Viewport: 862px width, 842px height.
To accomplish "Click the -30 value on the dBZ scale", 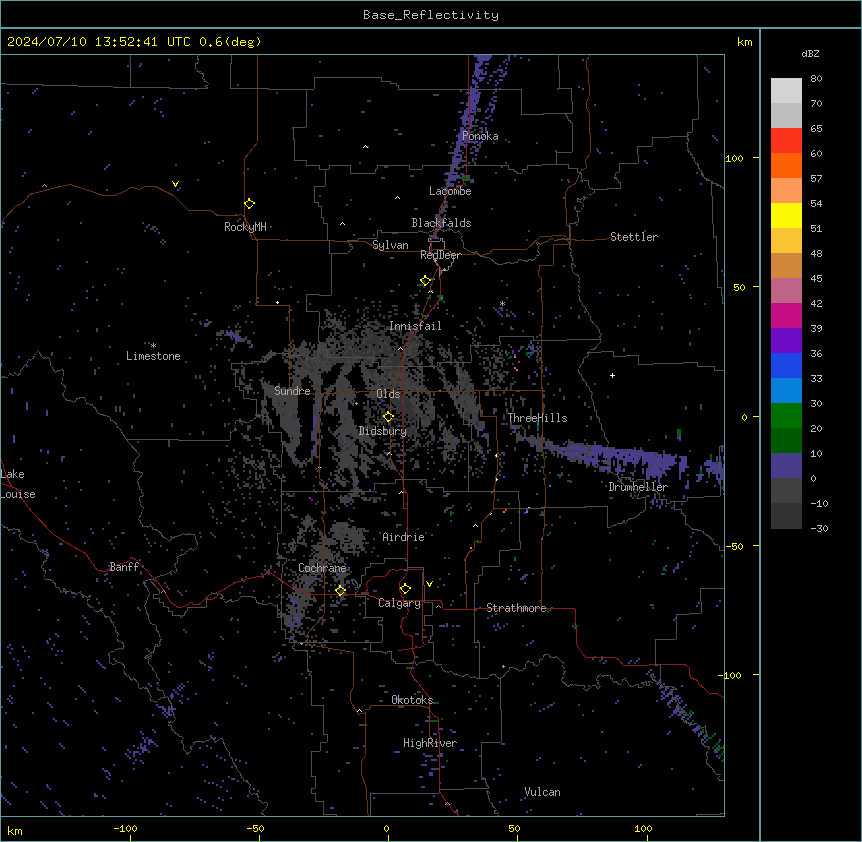I will pos(819,529).
